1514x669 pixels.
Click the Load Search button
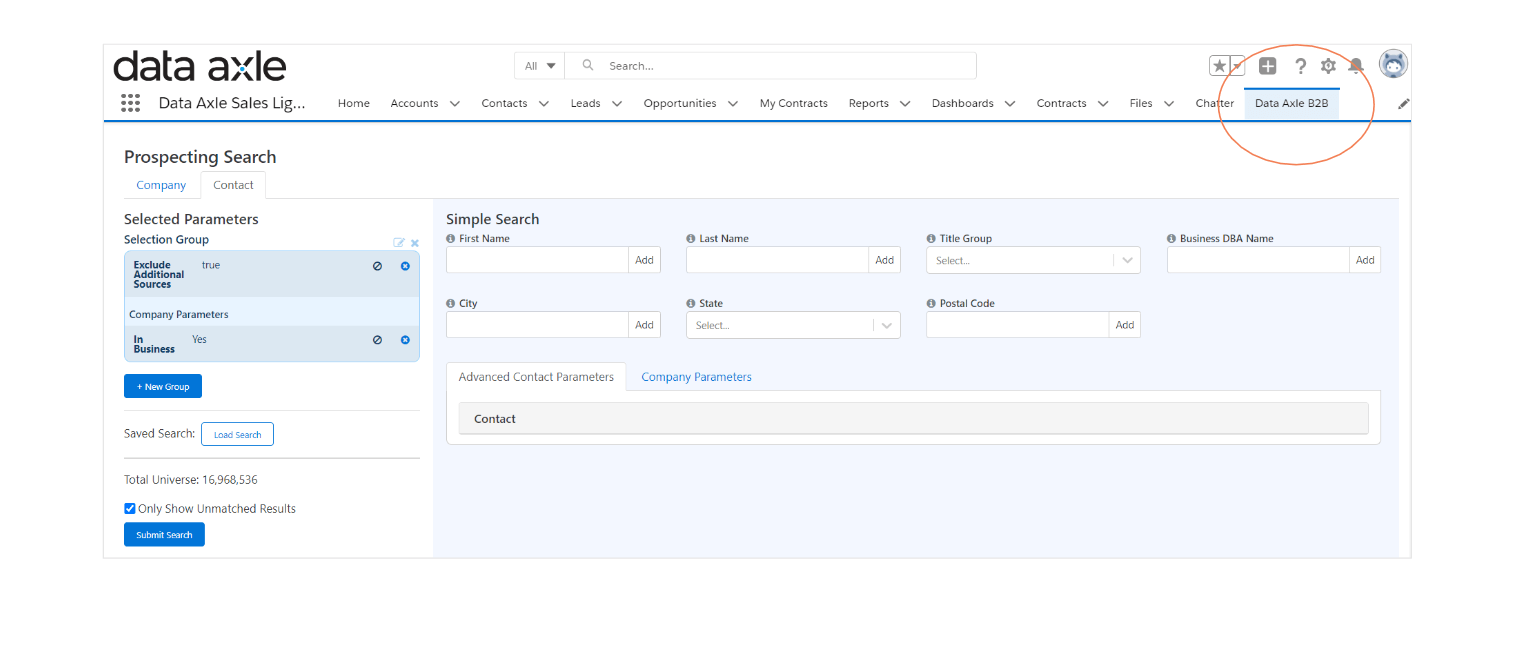tap(237, 434)
